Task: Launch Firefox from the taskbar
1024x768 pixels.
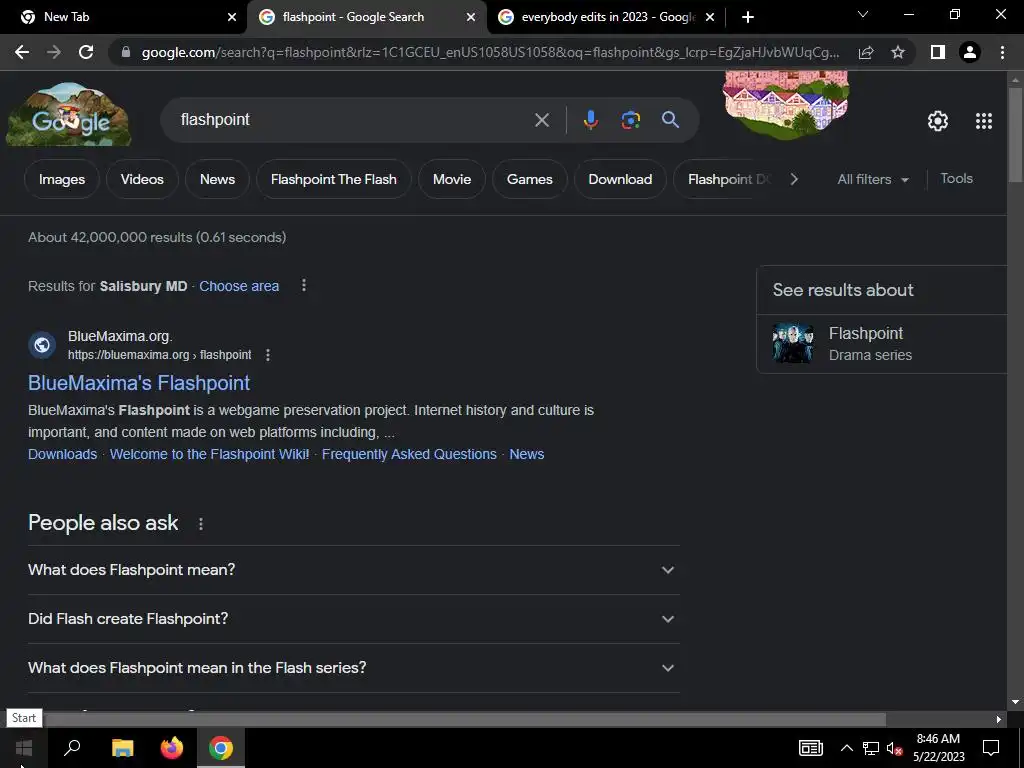Action: tap(172, 748)
